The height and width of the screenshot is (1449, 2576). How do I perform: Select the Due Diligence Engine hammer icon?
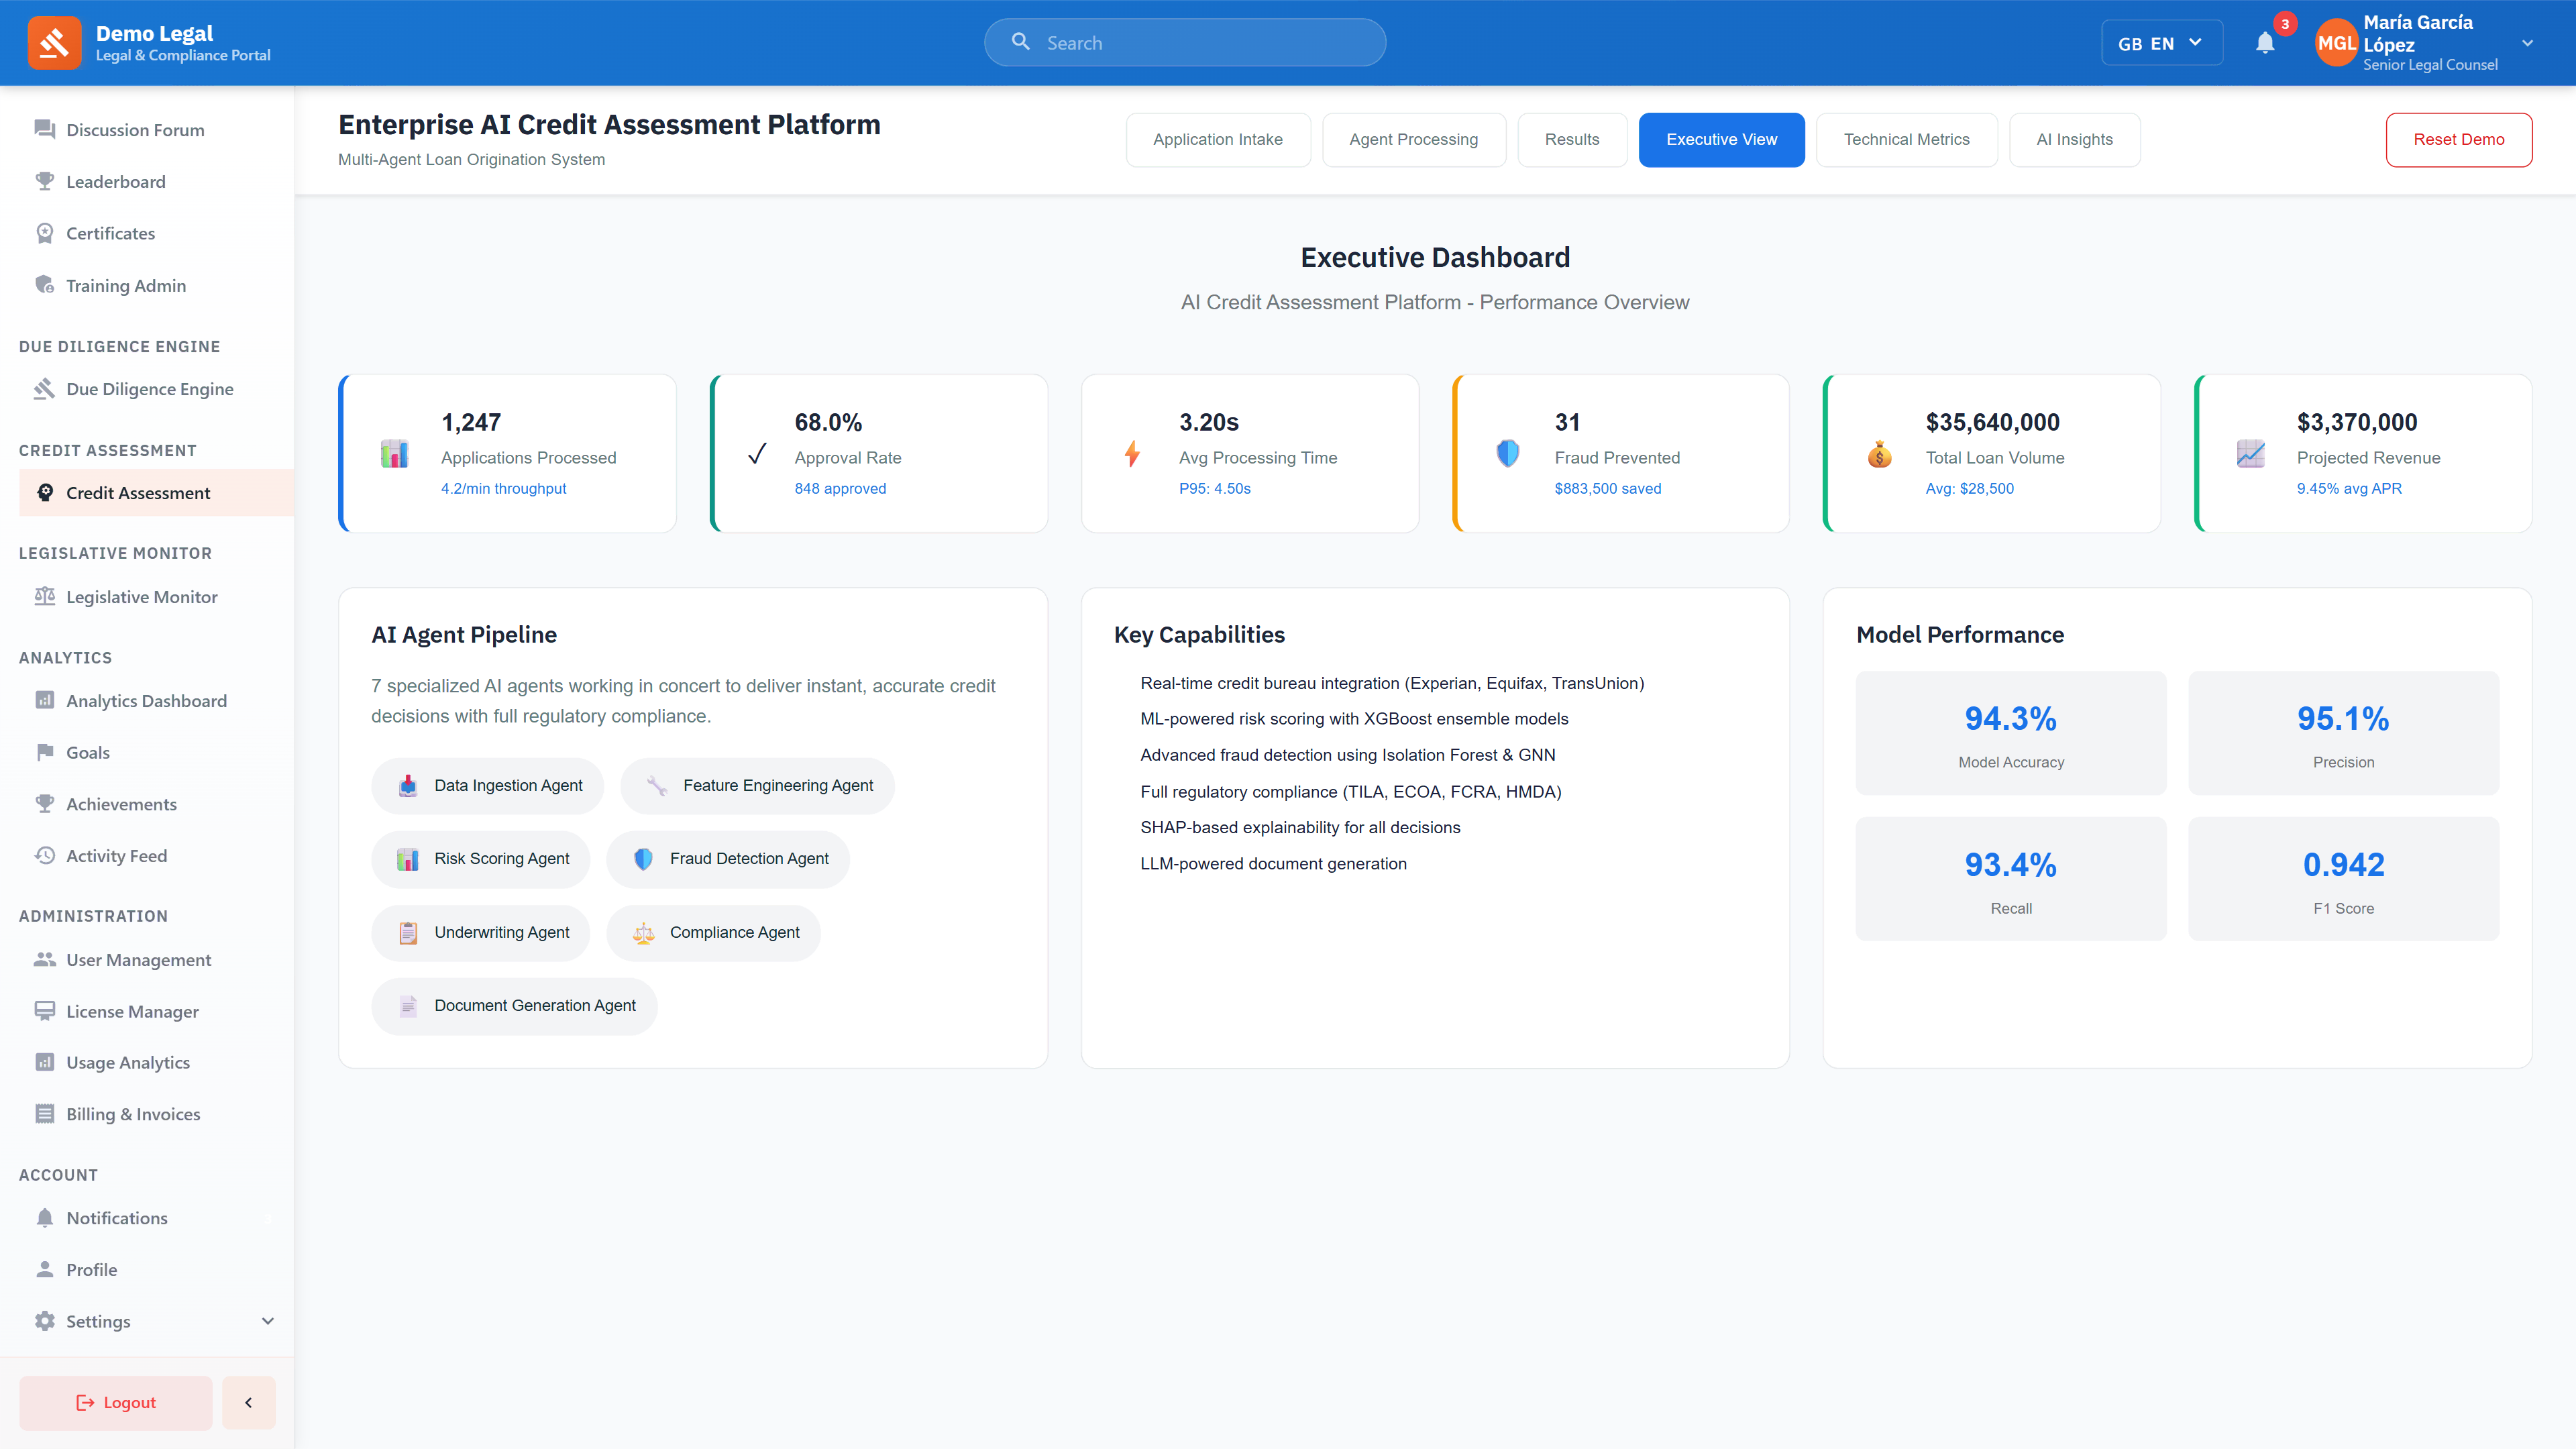(45, 389)
